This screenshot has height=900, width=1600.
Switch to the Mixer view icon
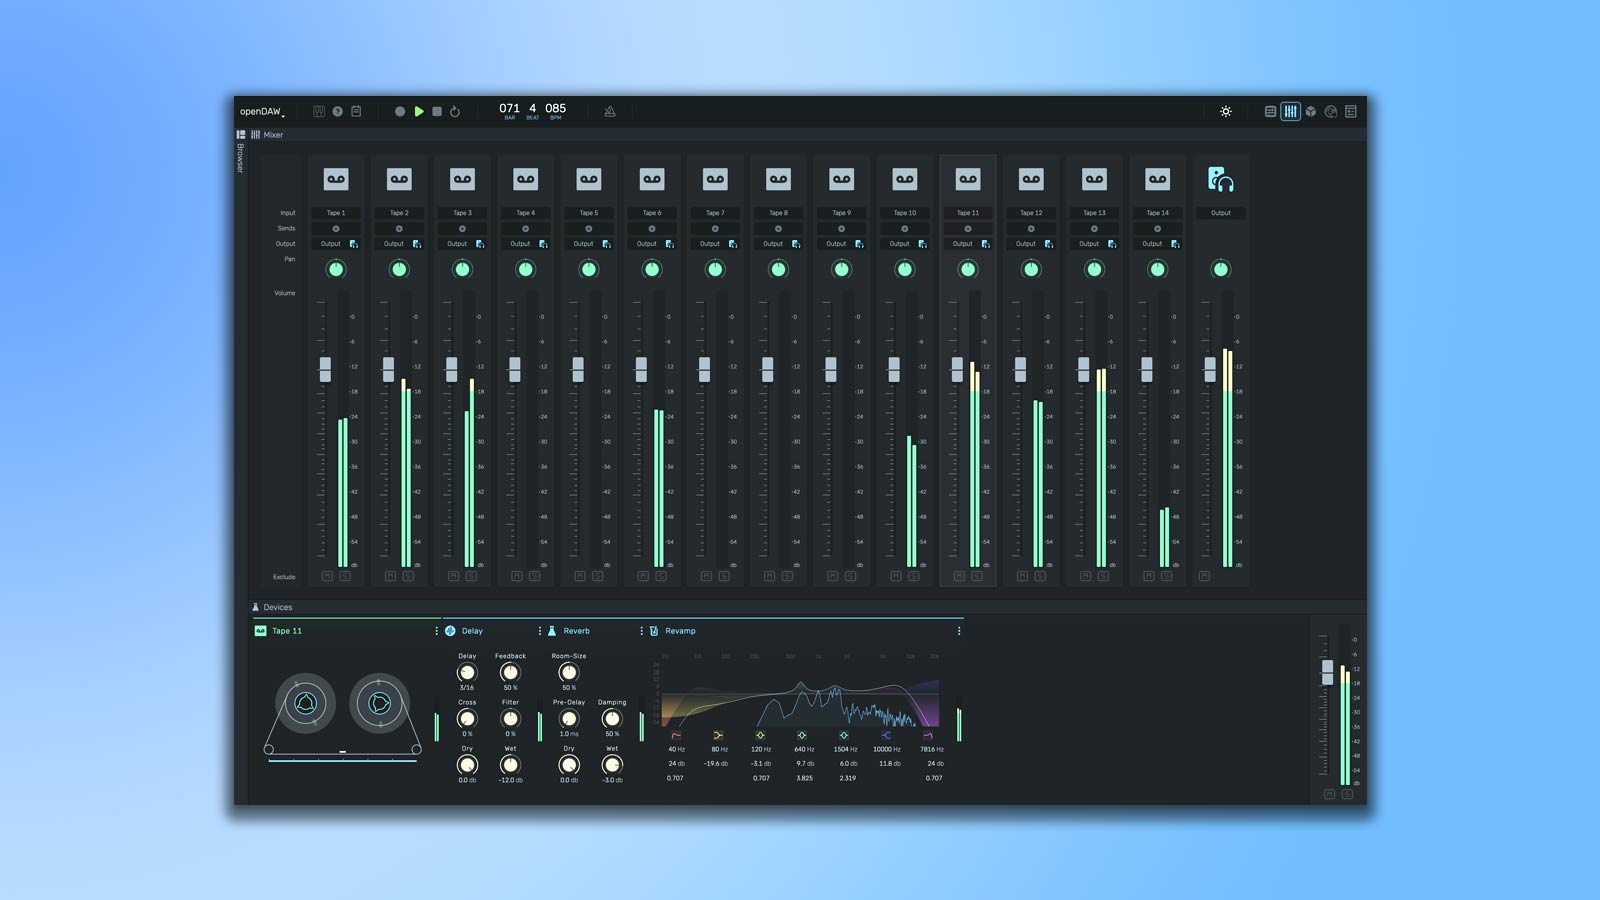click(1291, 112)
